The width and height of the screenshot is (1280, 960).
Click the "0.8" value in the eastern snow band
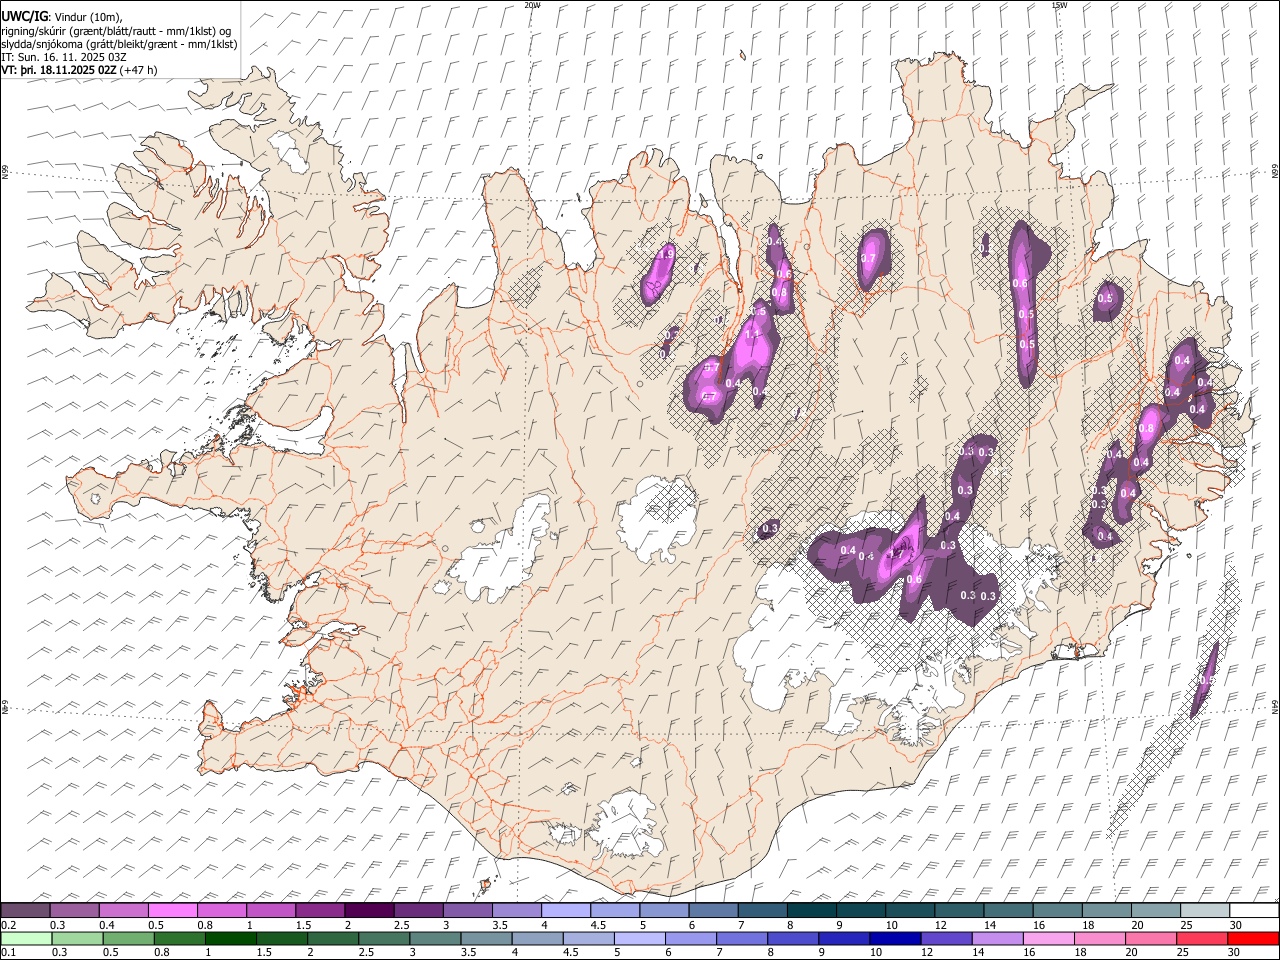coord(1146,428)
